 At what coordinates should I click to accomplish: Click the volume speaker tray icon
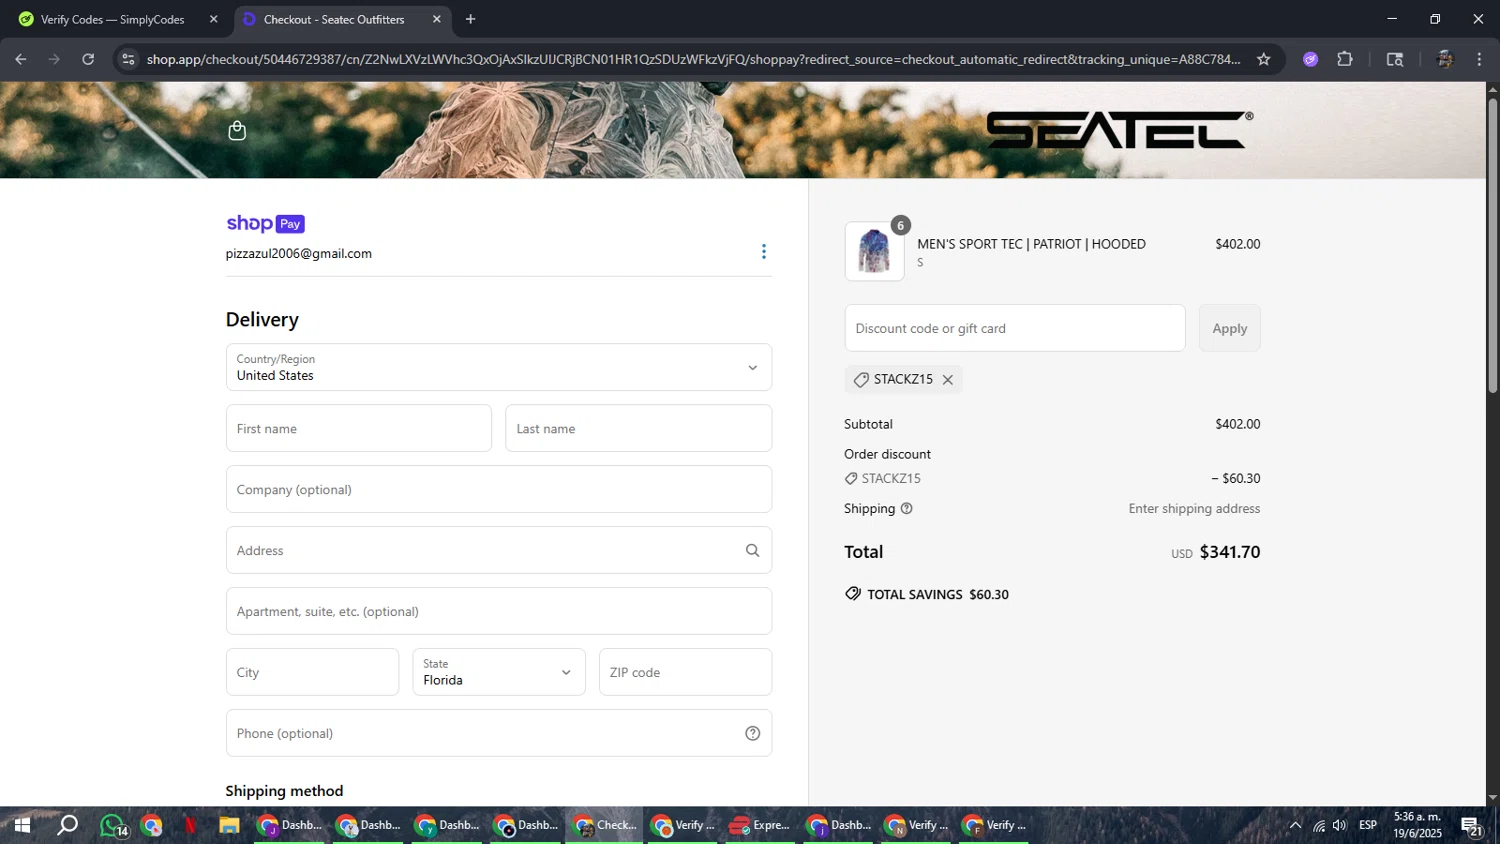click(1340, 825)
